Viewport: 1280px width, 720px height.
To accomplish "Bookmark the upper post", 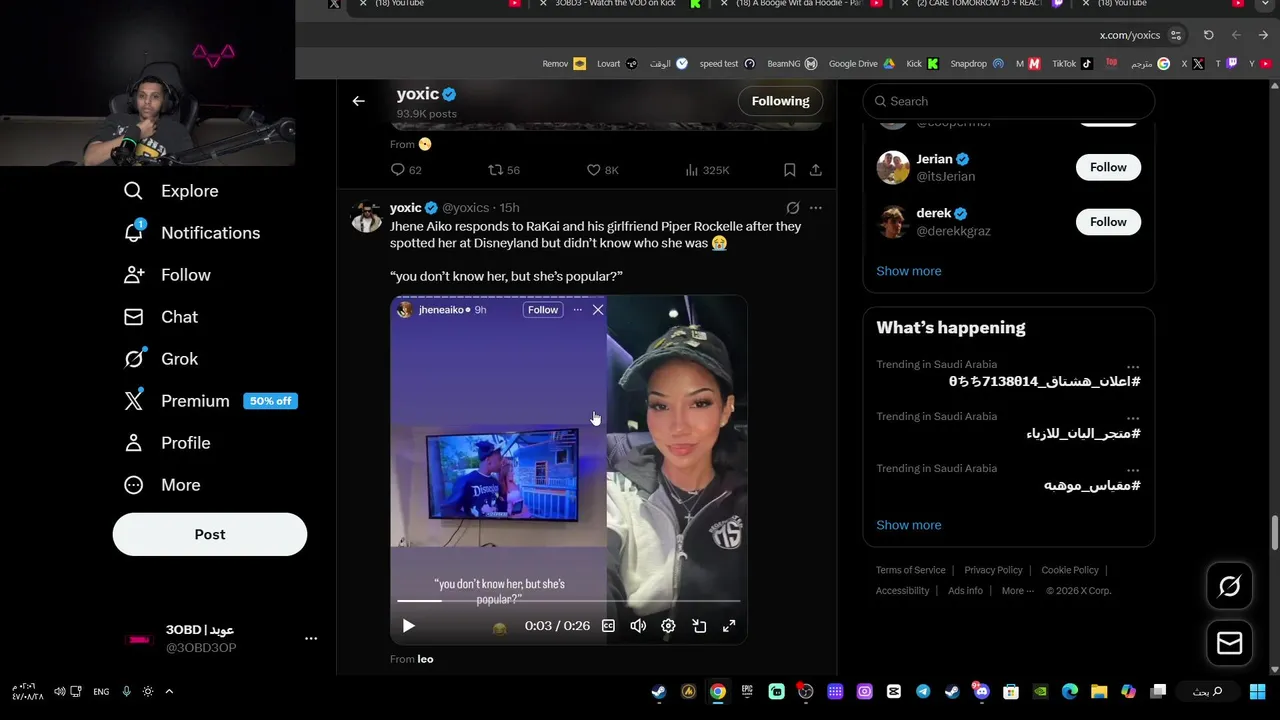I will click(x=789, y=170).
